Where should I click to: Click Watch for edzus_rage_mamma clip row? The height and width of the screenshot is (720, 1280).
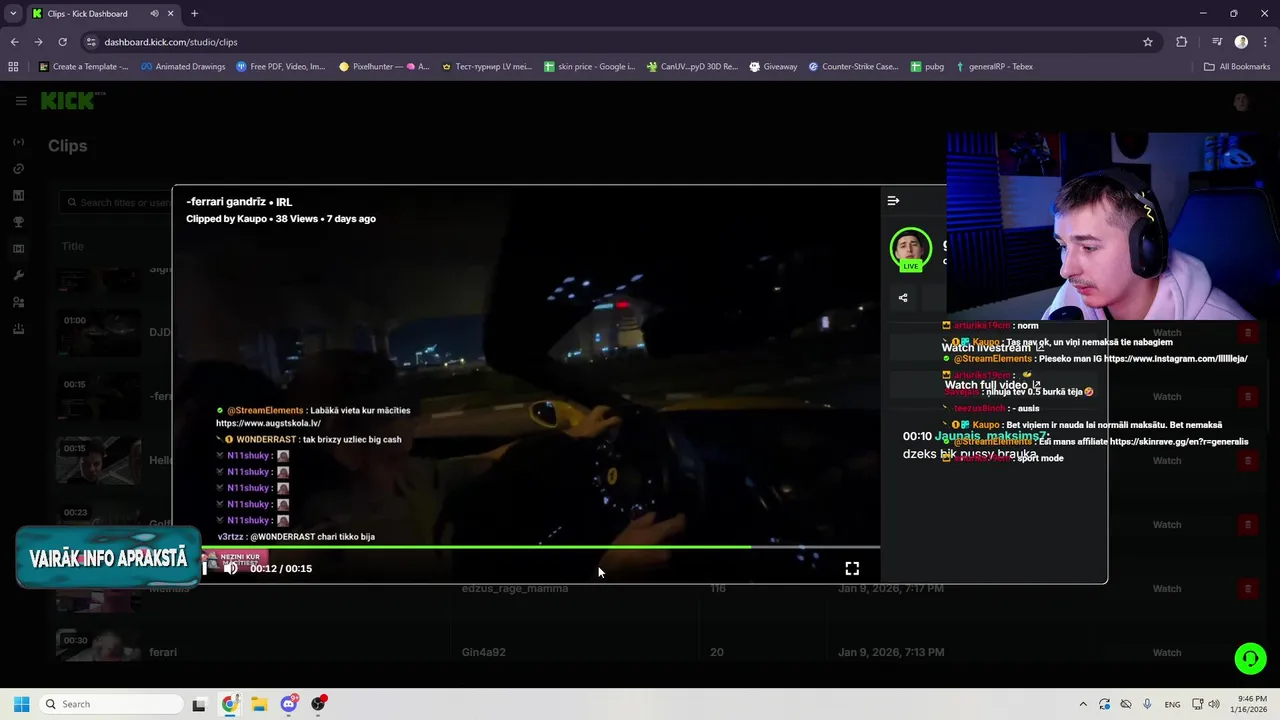(x=1167, y=588)
